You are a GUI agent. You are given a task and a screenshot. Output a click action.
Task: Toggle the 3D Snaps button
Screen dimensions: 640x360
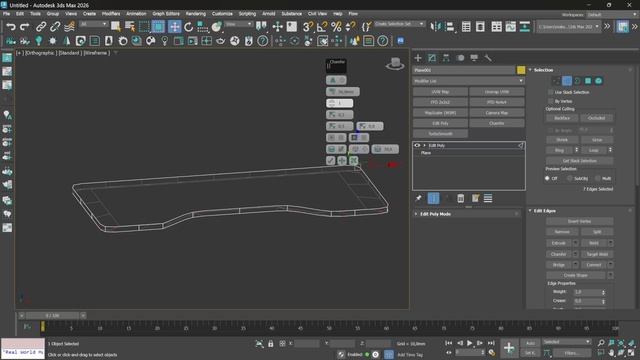(x=308, y=27)
